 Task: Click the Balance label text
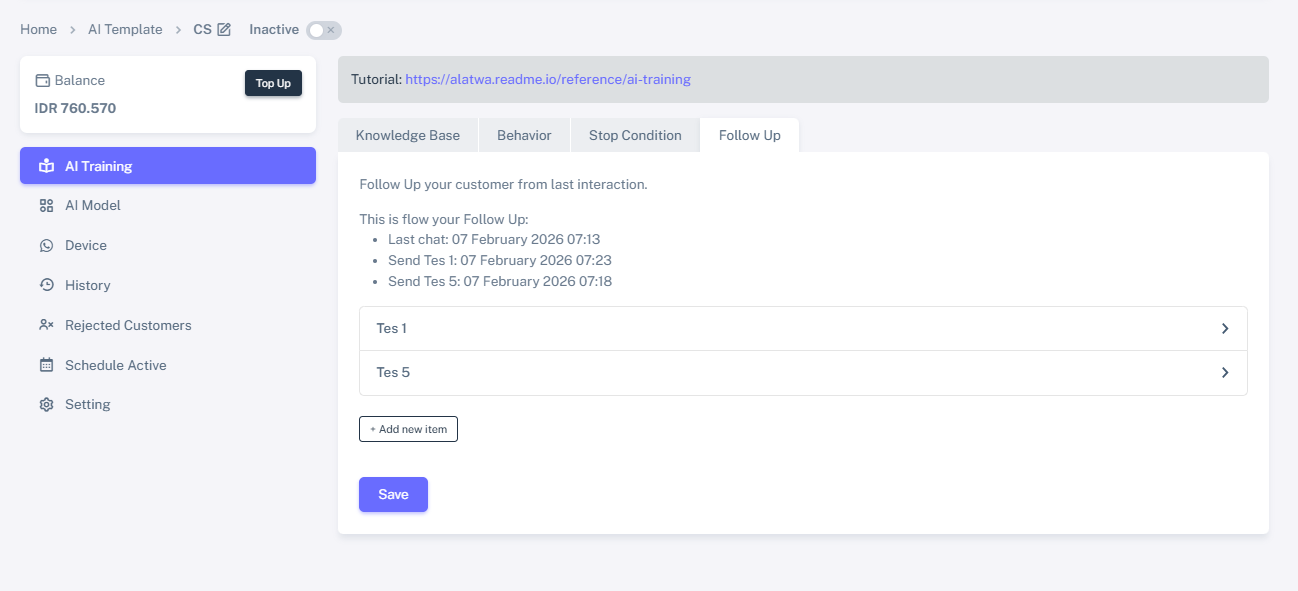[80, 81]
